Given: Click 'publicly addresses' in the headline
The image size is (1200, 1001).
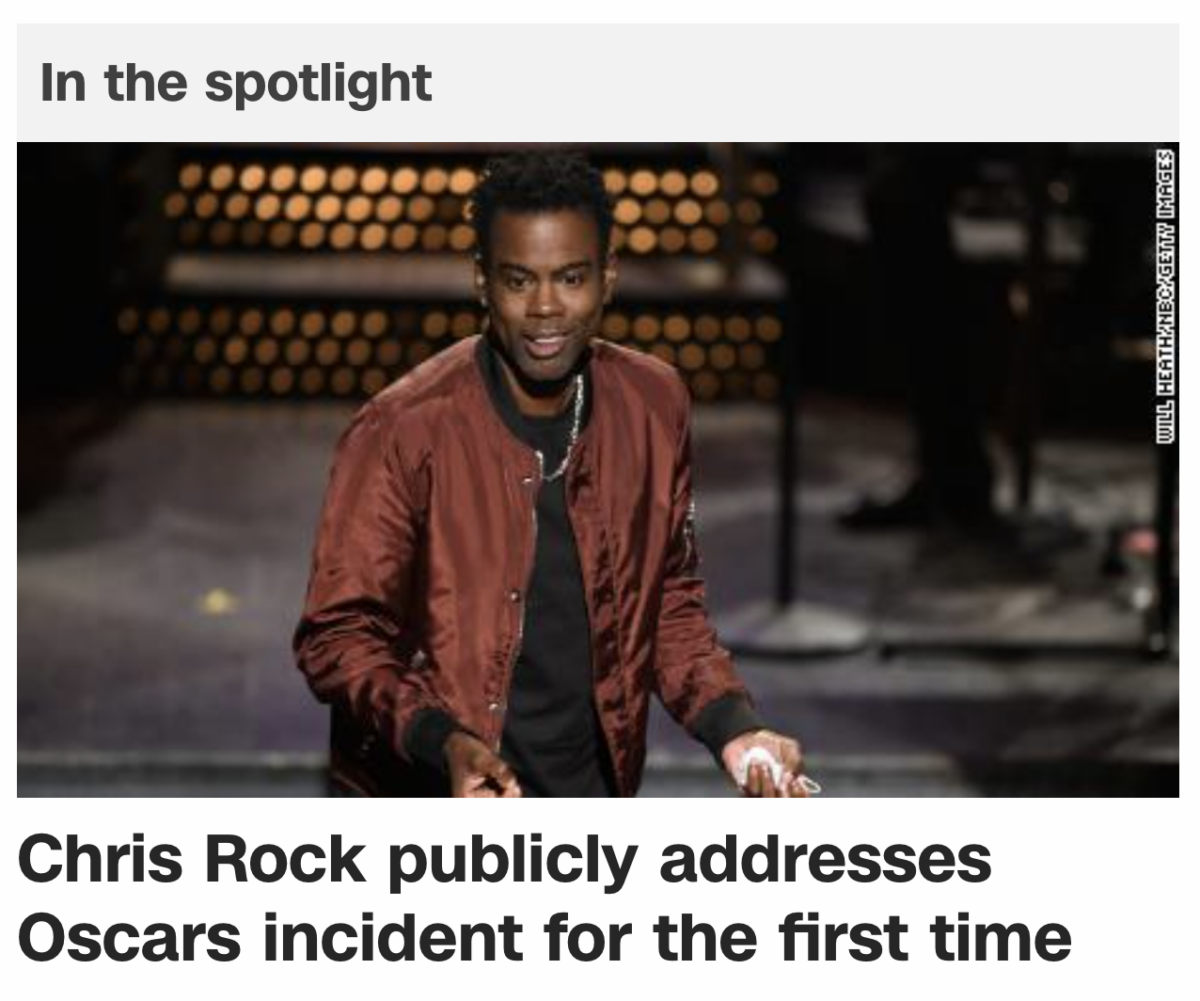Looking at the screenshot, I should [x=689, y=860].
